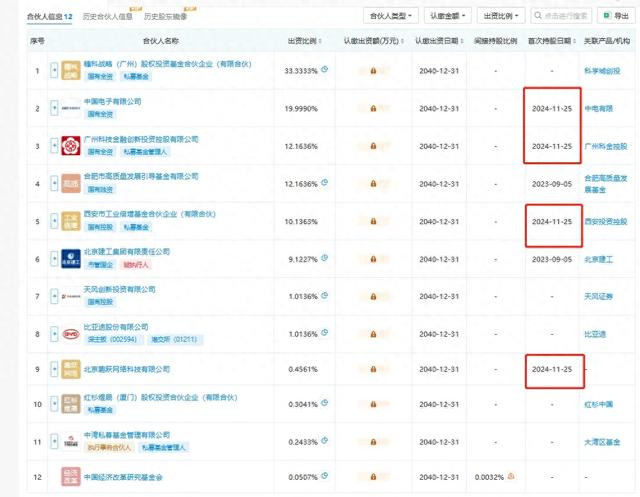Screen dimensions: 640x497
Task: Sort by the 认缴出资日期 column header
Action: click(439, 41)
